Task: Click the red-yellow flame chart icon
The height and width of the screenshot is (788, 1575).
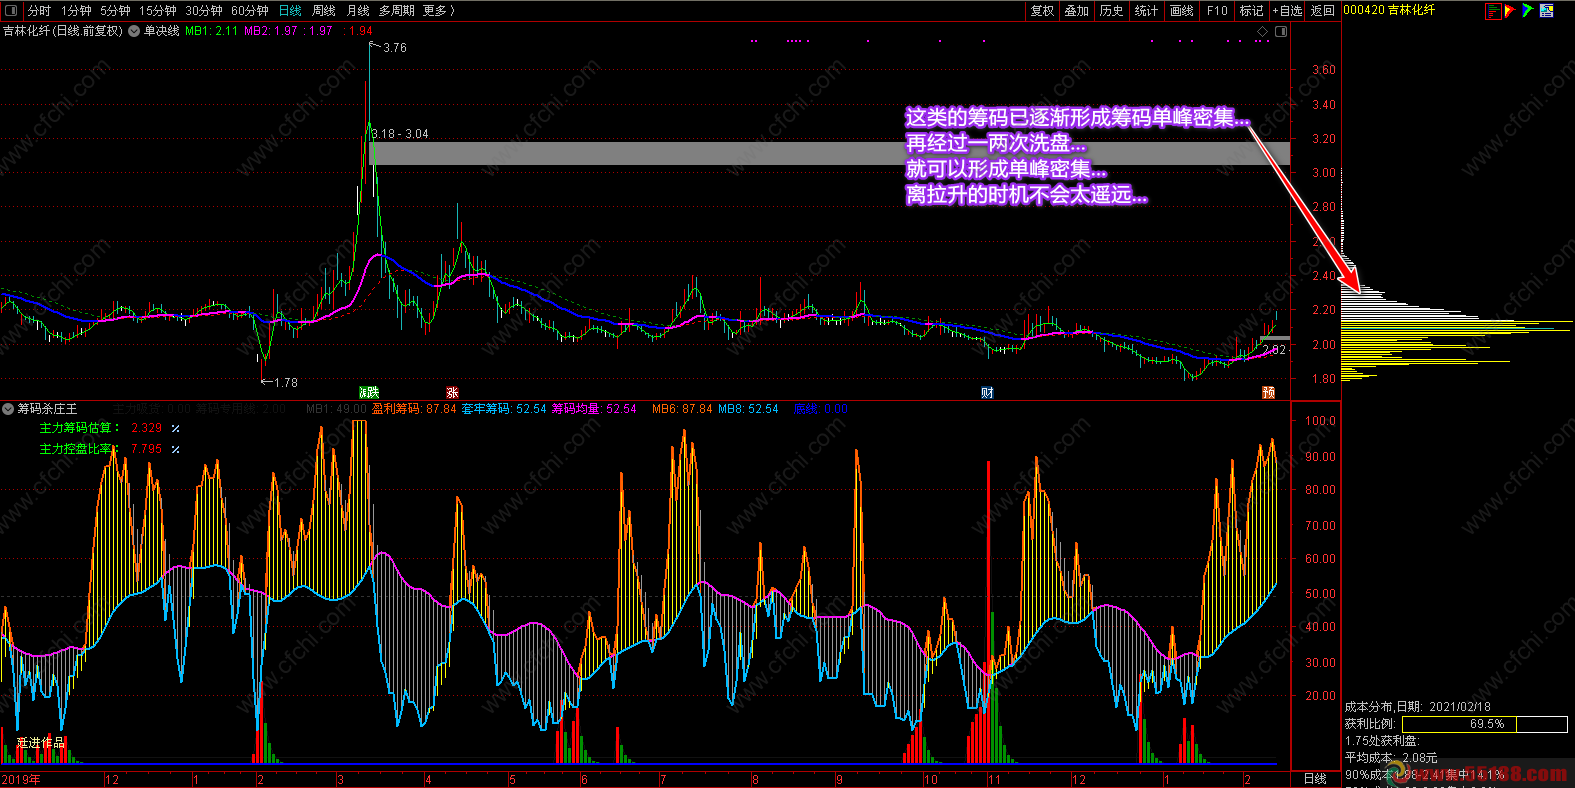Action: [1510, 10]
